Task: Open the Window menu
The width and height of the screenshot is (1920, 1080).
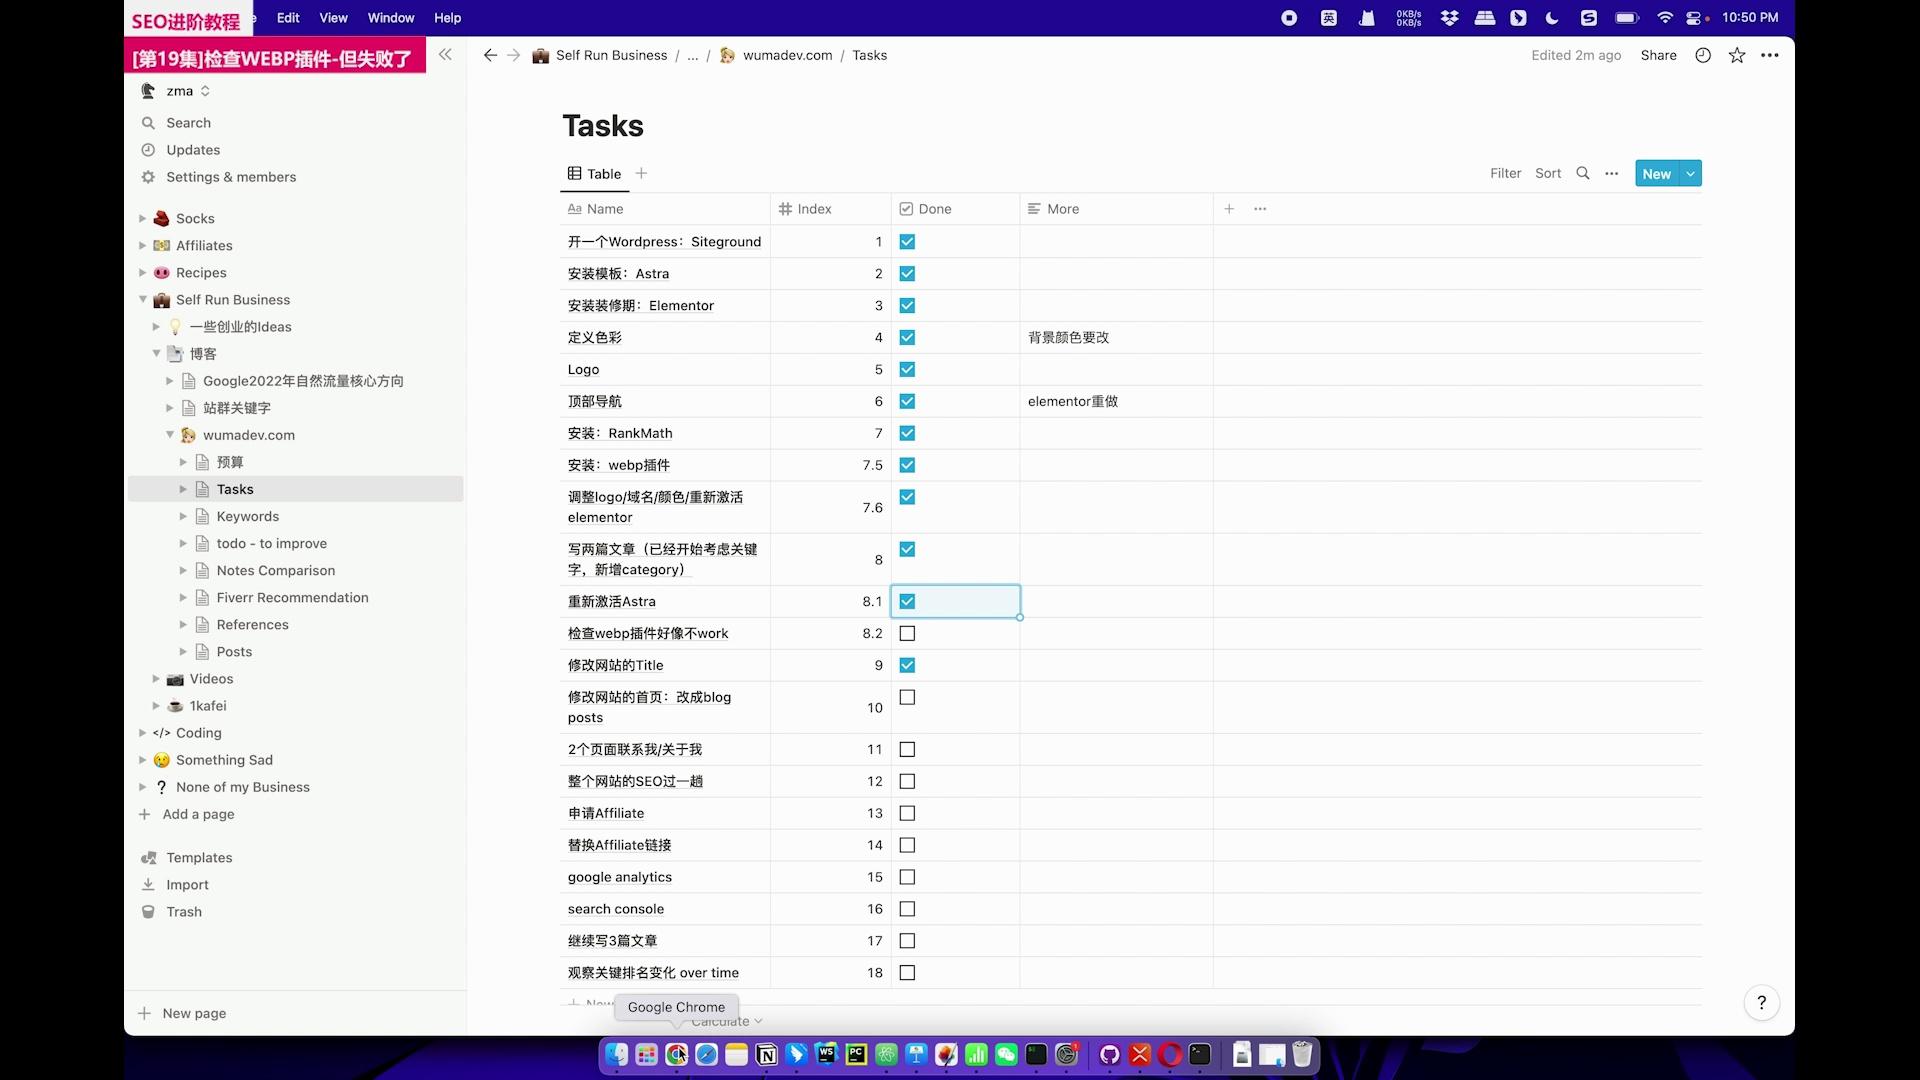Action: point(391,17)
